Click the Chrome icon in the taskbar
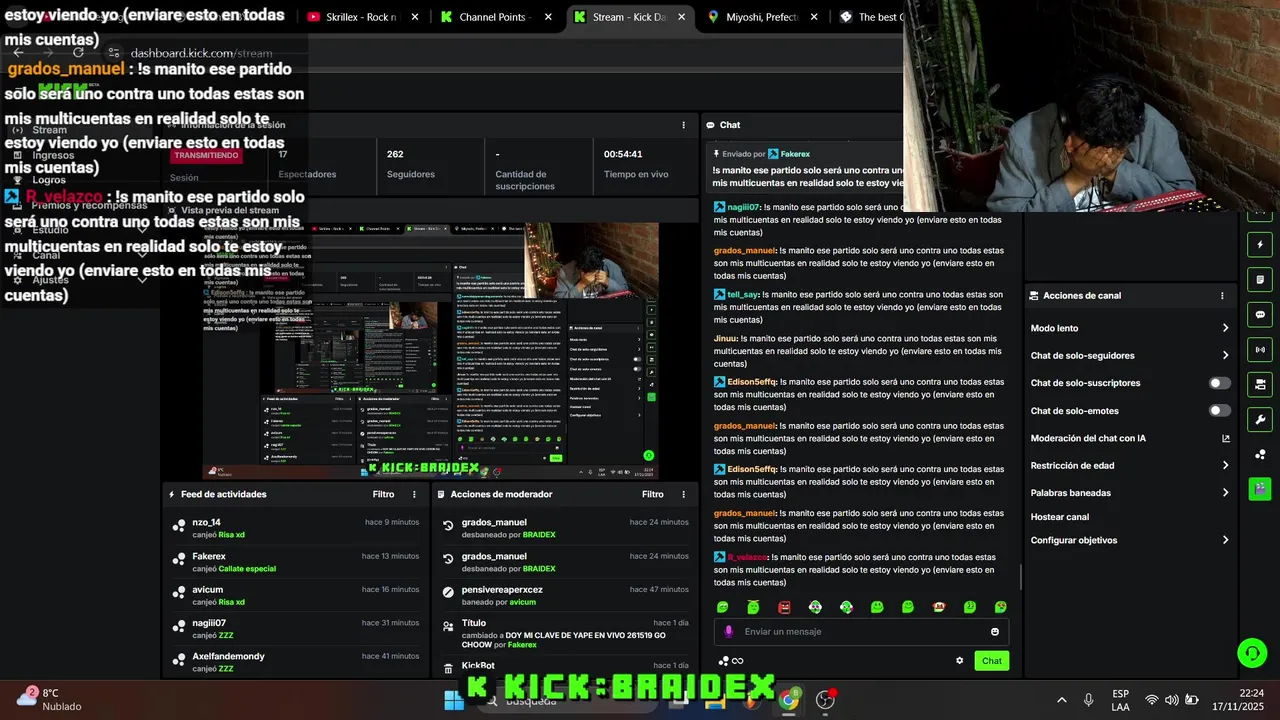The width and height of the screenshot is (1280, 720). pyautogui.click(x=789, y=699)
